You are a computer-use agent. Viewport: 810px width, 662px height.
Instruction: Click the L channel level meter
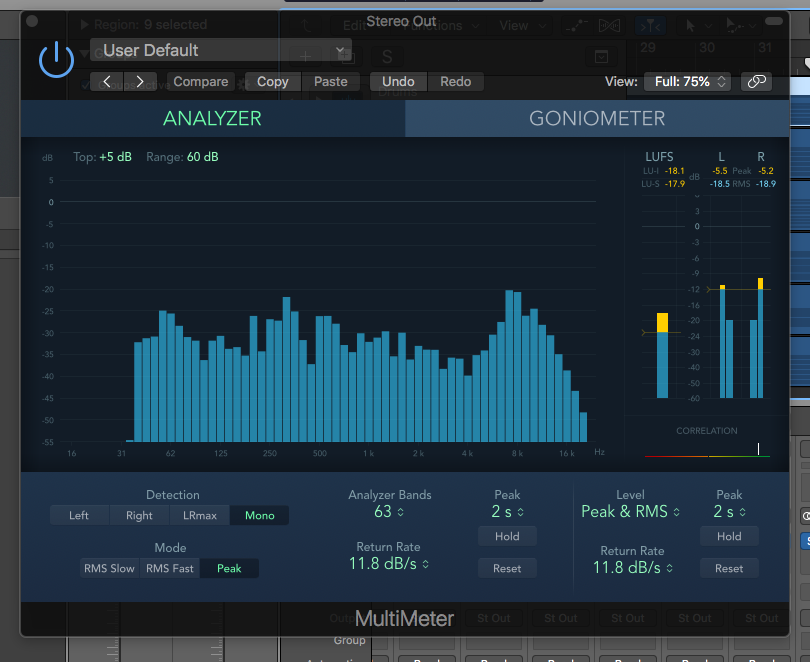(726, 341)
